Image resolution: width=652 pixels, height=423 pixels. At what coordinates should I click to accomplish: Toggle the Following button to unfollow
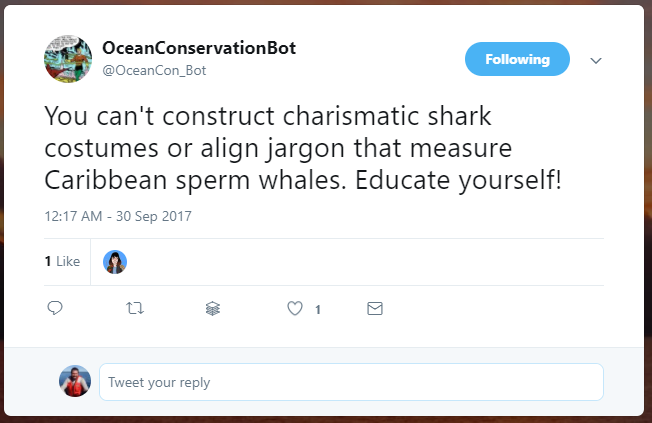tap(517, 60)
